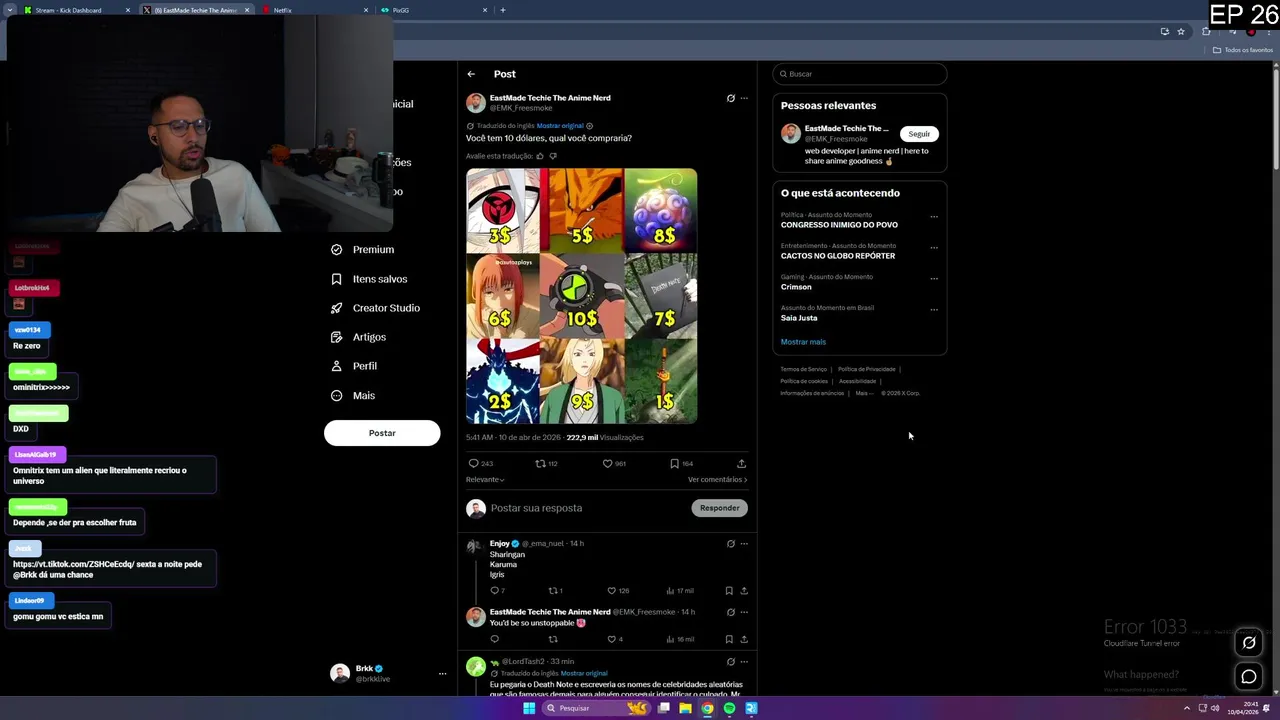Open Itens salvos in the sidebar
Viewport: 1280px width, 720px height.
pyautogui.click(x=369, y=279)
